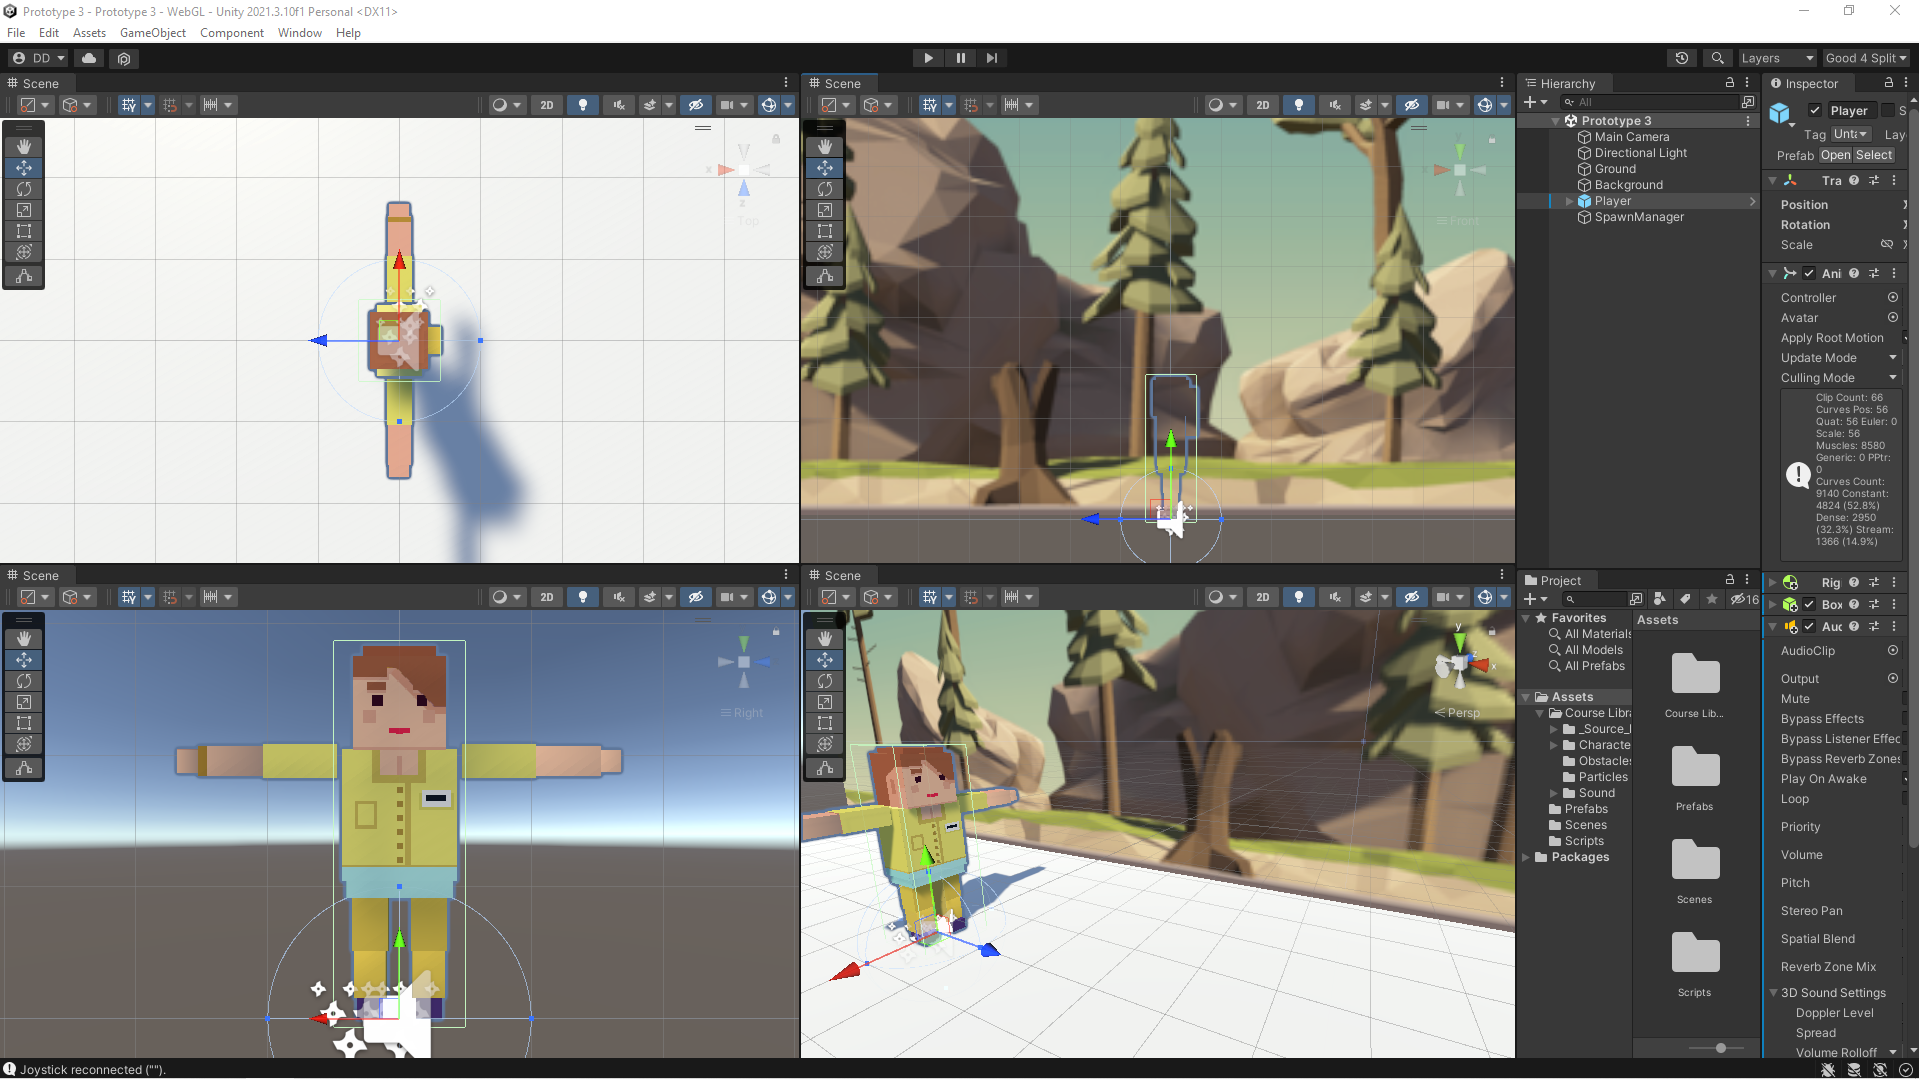The width and height of the screenshot is (1919, 1079).
Task: Select the Hand tool in the Top scene view
Action: click(x=24, y=147)
